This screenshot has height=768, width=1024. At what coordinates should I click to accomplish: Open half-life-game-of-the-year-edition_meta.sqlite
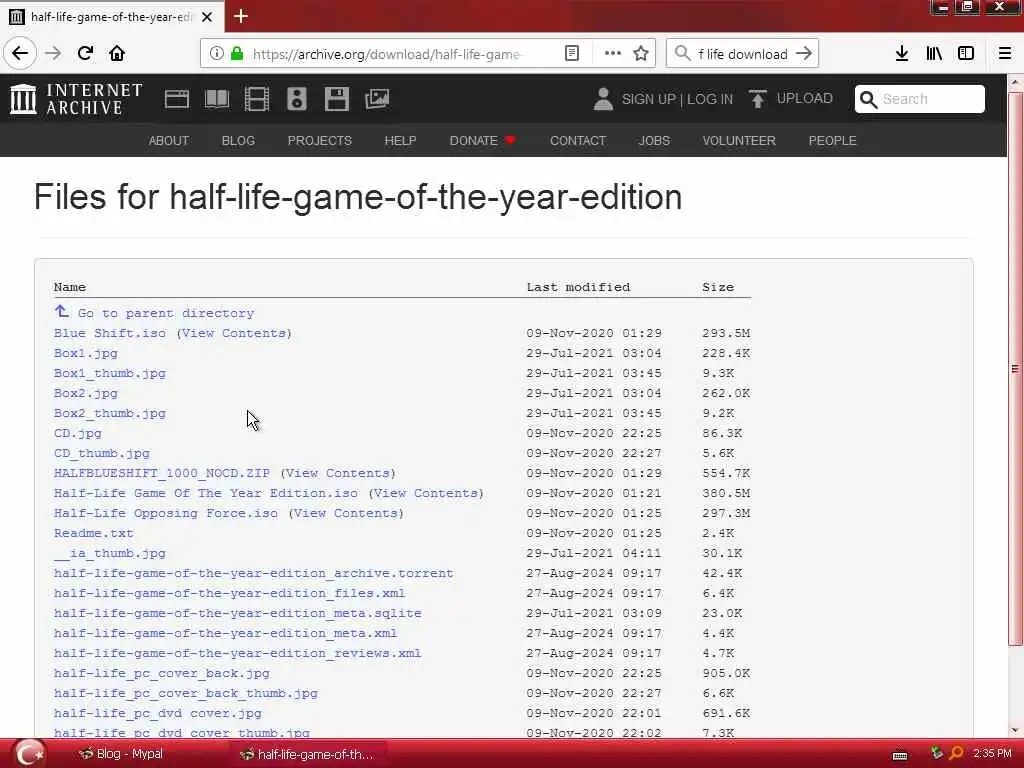(x=238, y=613)
